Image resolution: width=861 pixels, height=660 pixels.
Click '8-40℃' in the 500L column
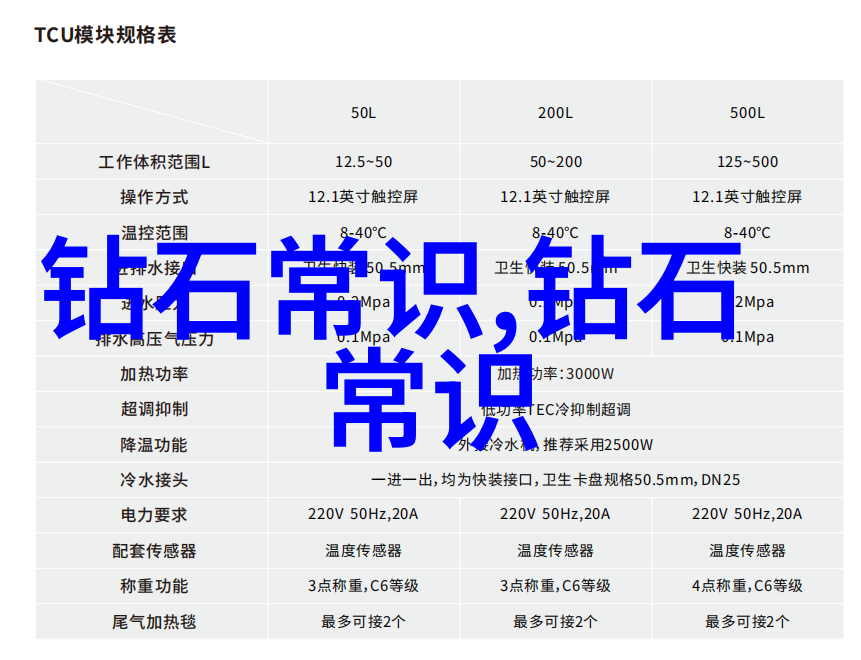(x=747, y=233)
